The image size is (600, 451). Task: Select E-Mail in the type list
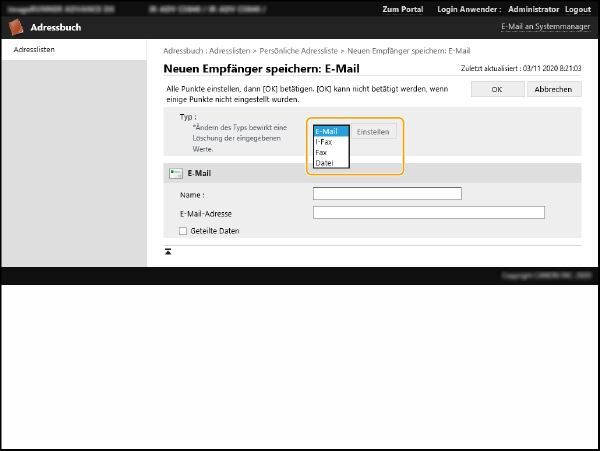(x=330, y=131)
